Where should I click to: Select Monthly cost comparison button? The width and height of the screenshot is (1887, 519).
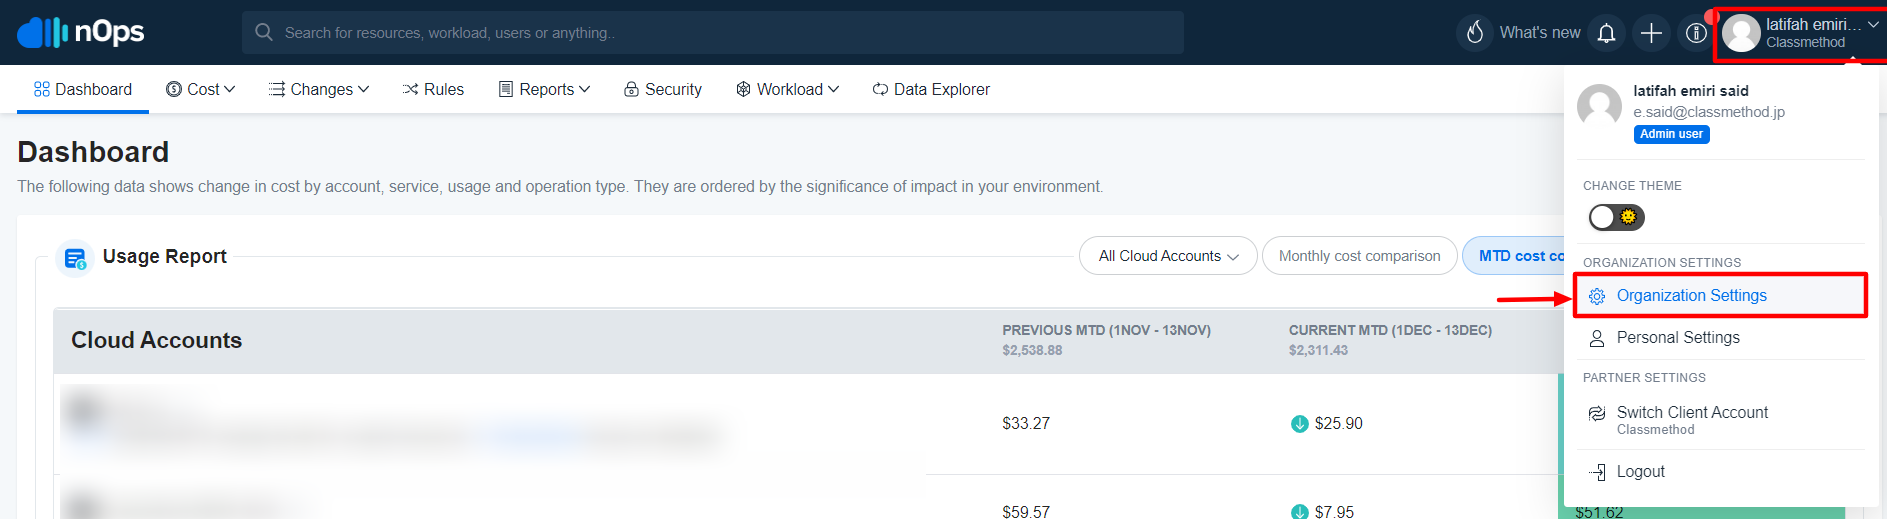pos(1359,256)
